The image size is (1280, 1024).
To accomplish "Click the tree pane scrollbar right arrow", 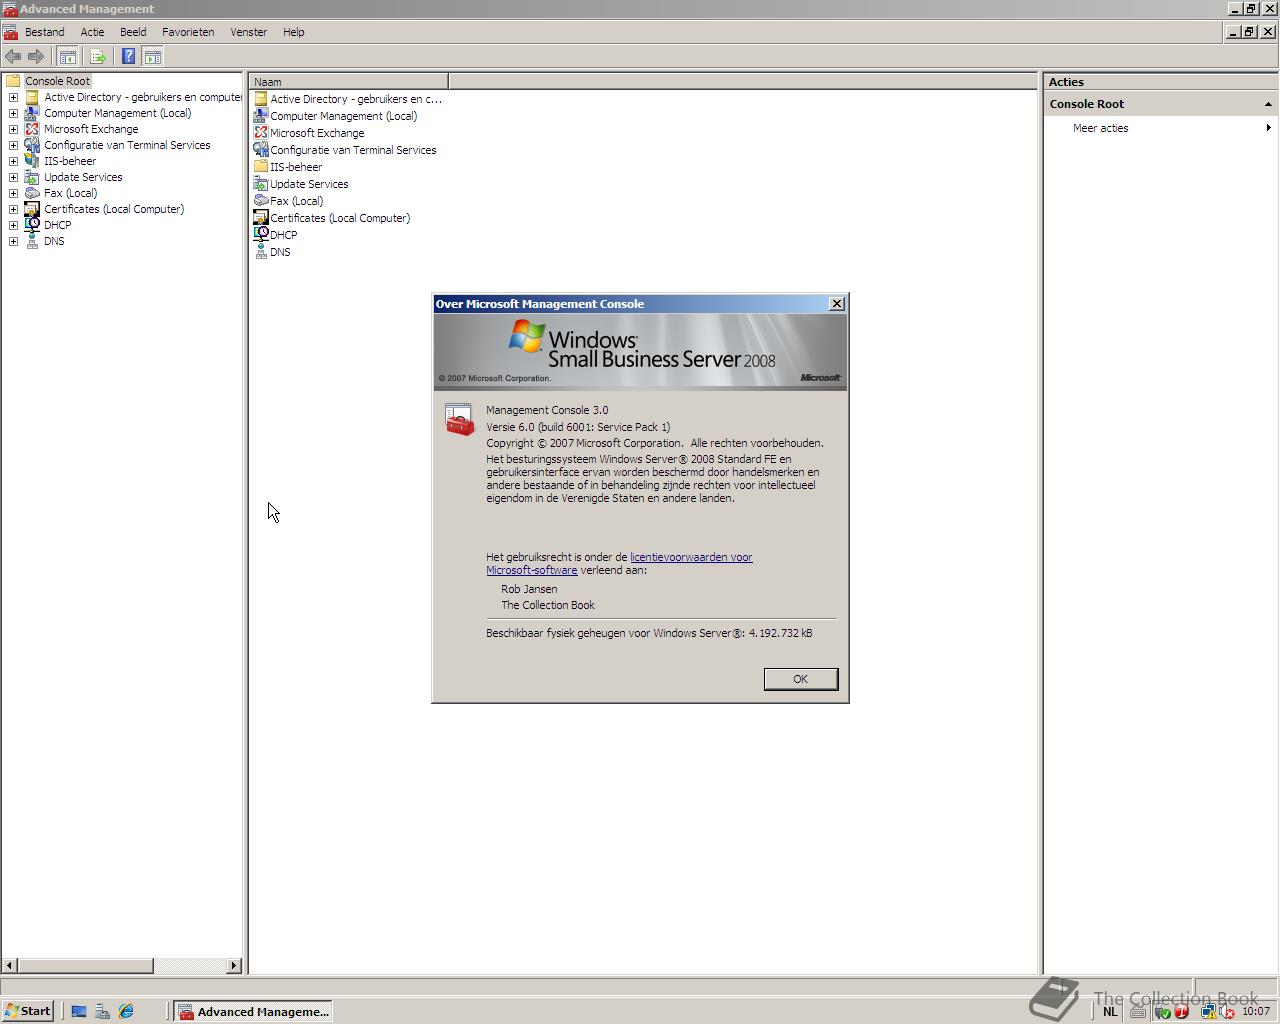I will pos(234,966).
